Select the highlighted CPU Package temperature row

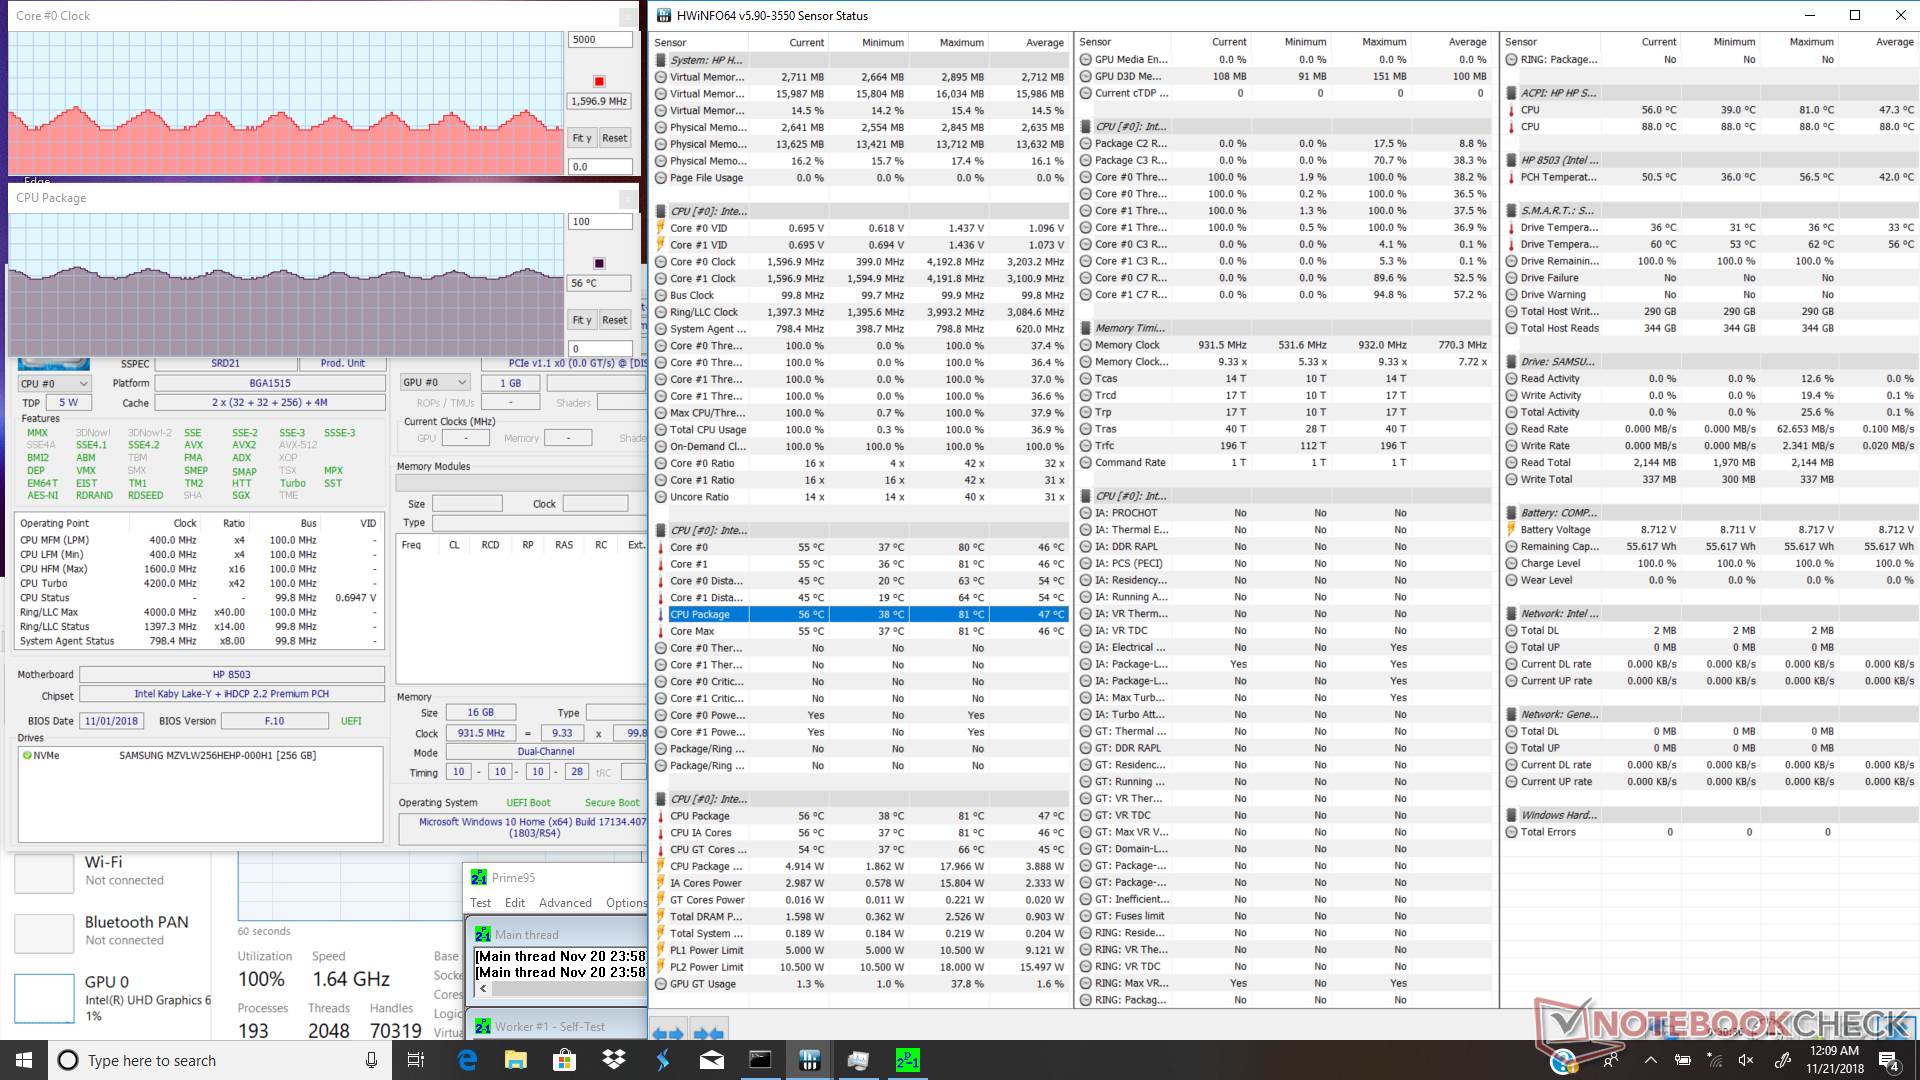[x=860, y=615]
